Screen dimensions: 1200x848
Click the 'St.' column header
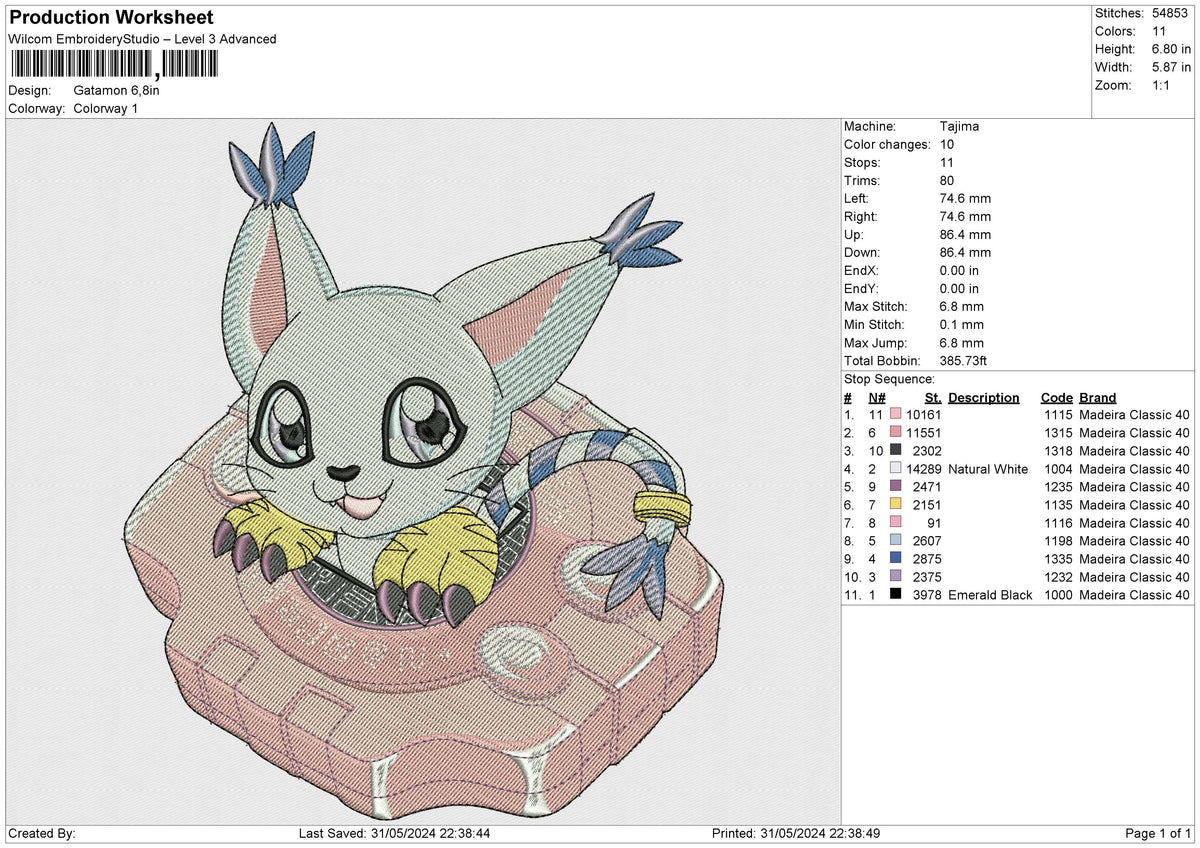point(932,397)
